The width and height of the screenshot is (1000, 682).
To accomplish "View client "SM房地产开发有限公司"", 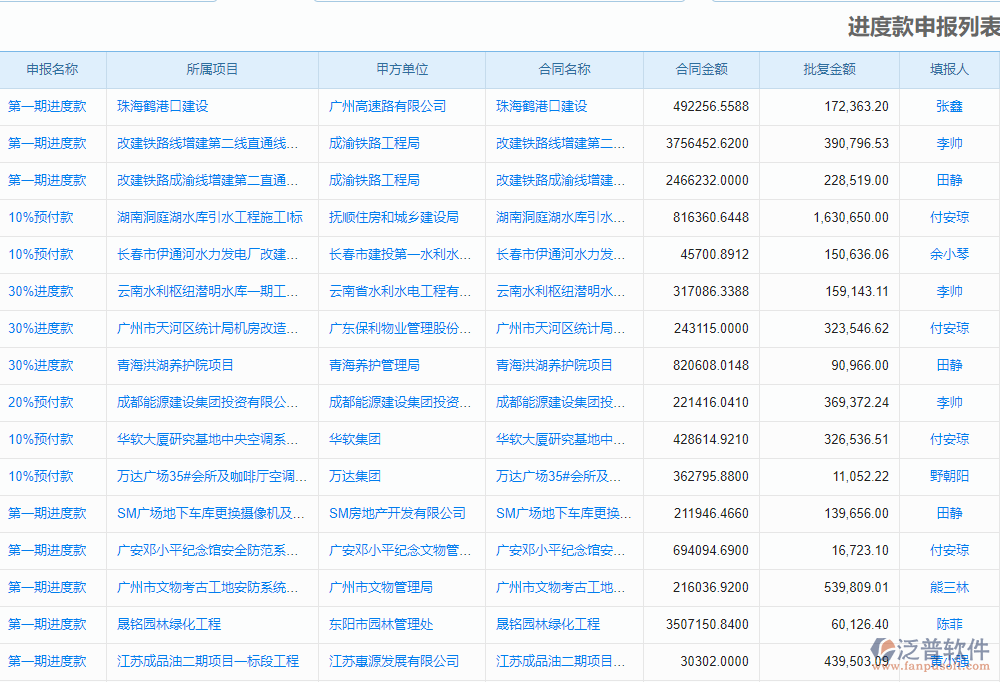I will [x=397, y=513].
